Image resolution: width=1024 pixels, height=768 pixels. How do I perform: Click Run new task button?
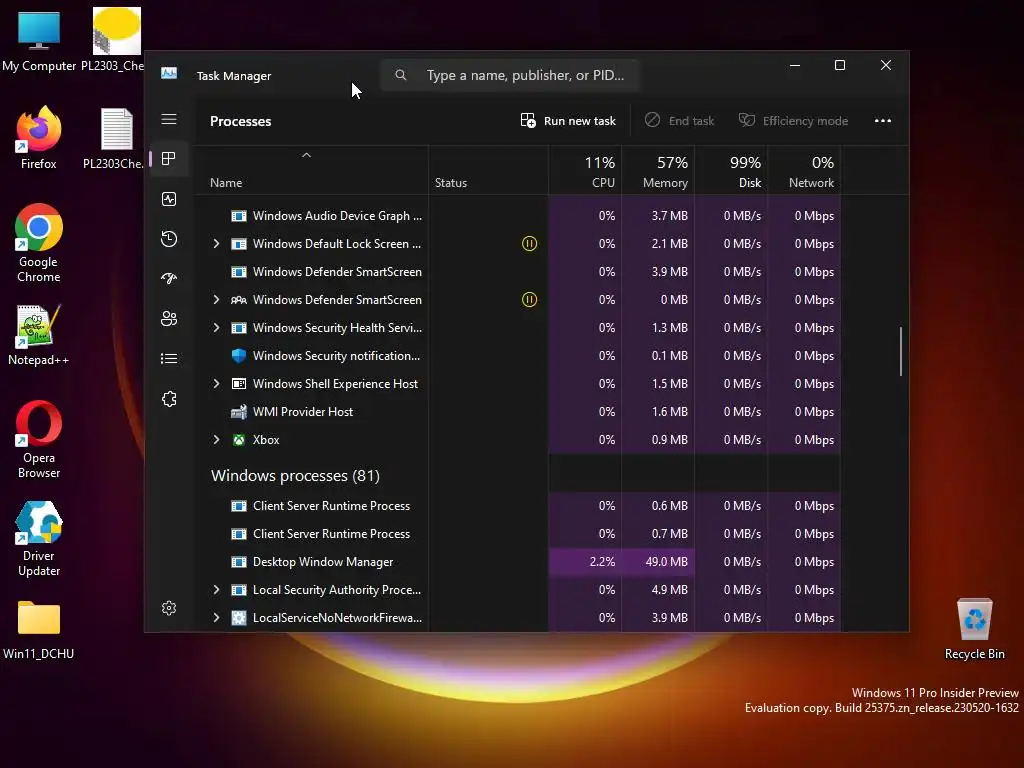568,121
